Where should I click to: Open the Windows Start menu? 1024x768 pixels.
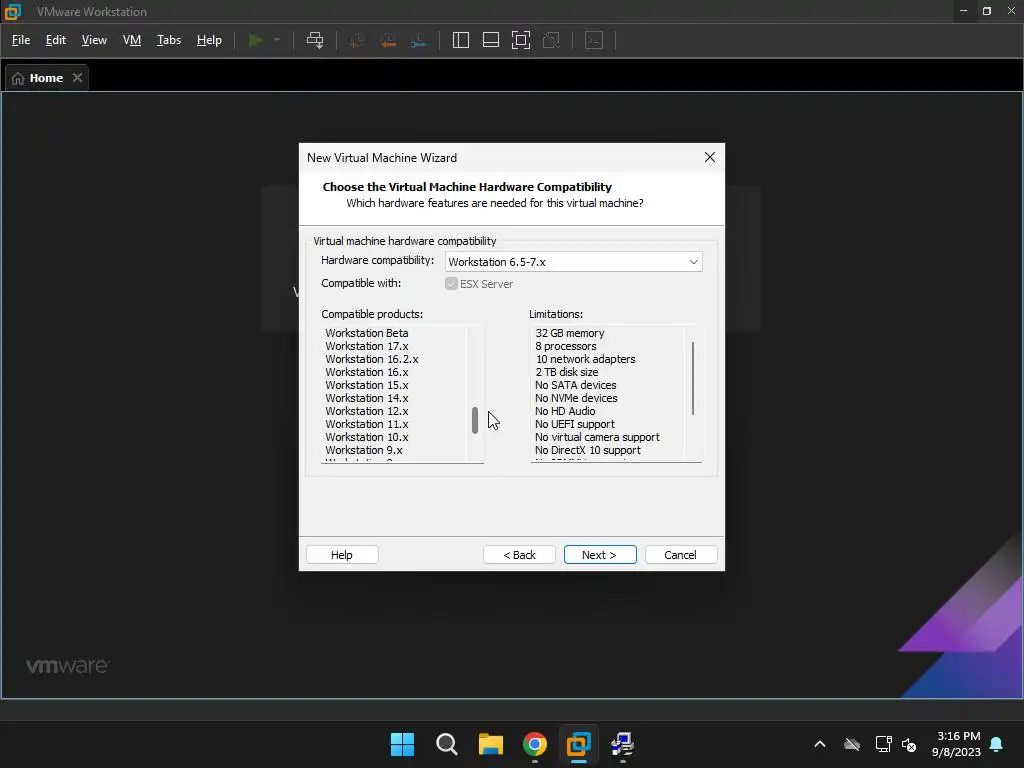(402, 744)
